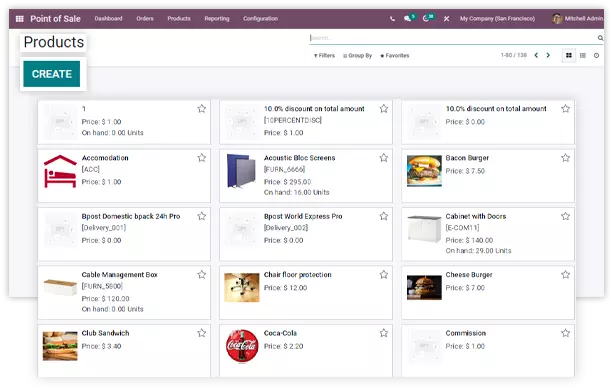This screenshot has width=612, height=388.
Task: Toggle star on 10PERCENTDISC discount card
Action: [384, 109]
